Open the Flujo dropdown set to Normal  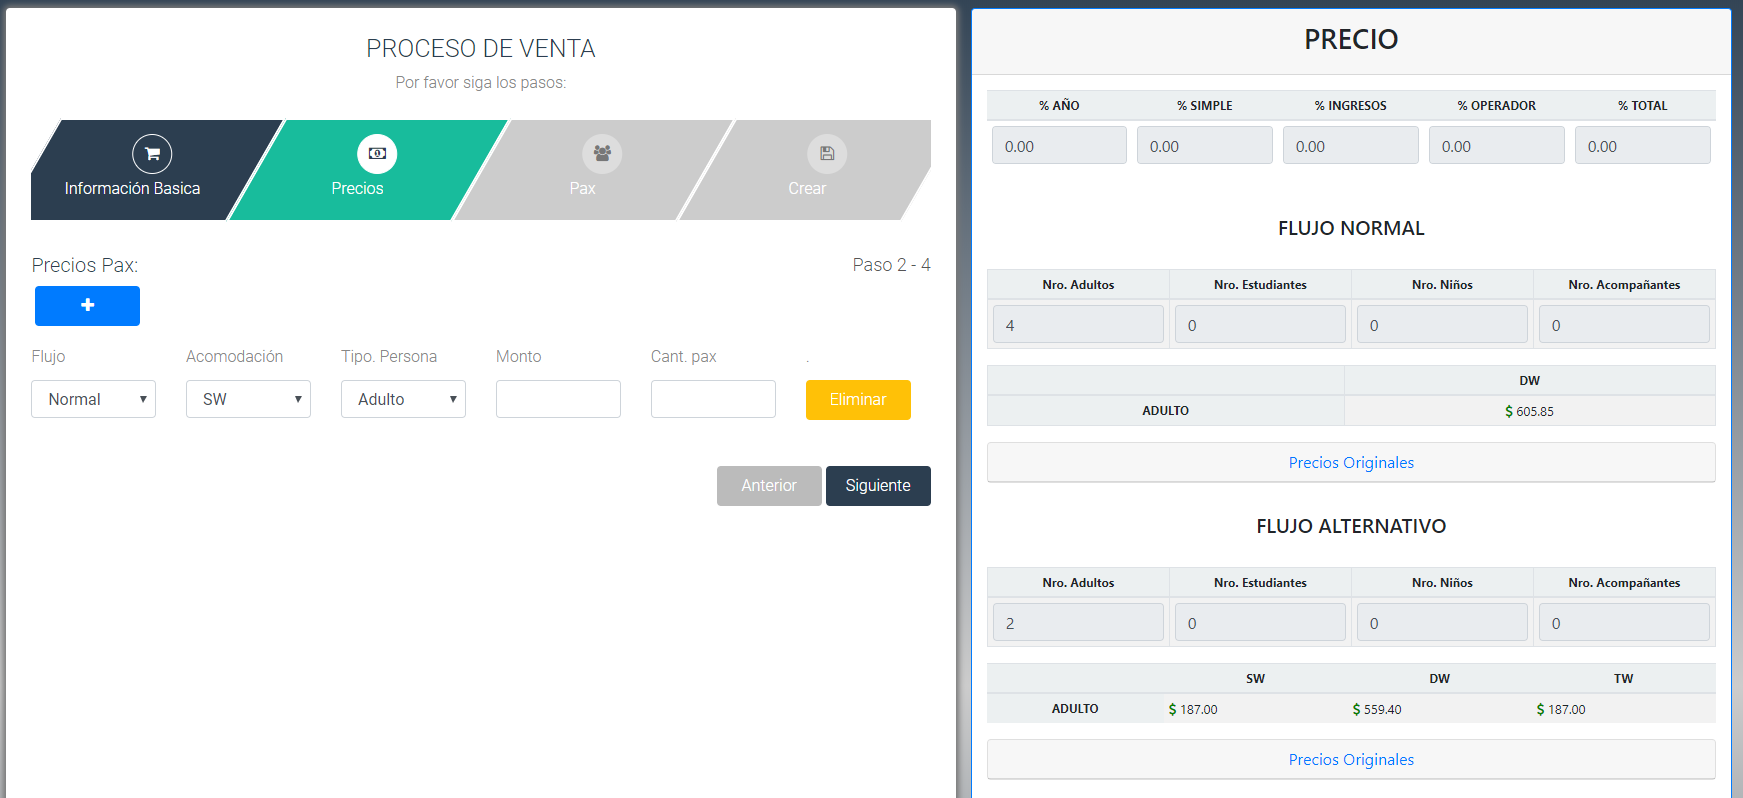tap(93, 399)
